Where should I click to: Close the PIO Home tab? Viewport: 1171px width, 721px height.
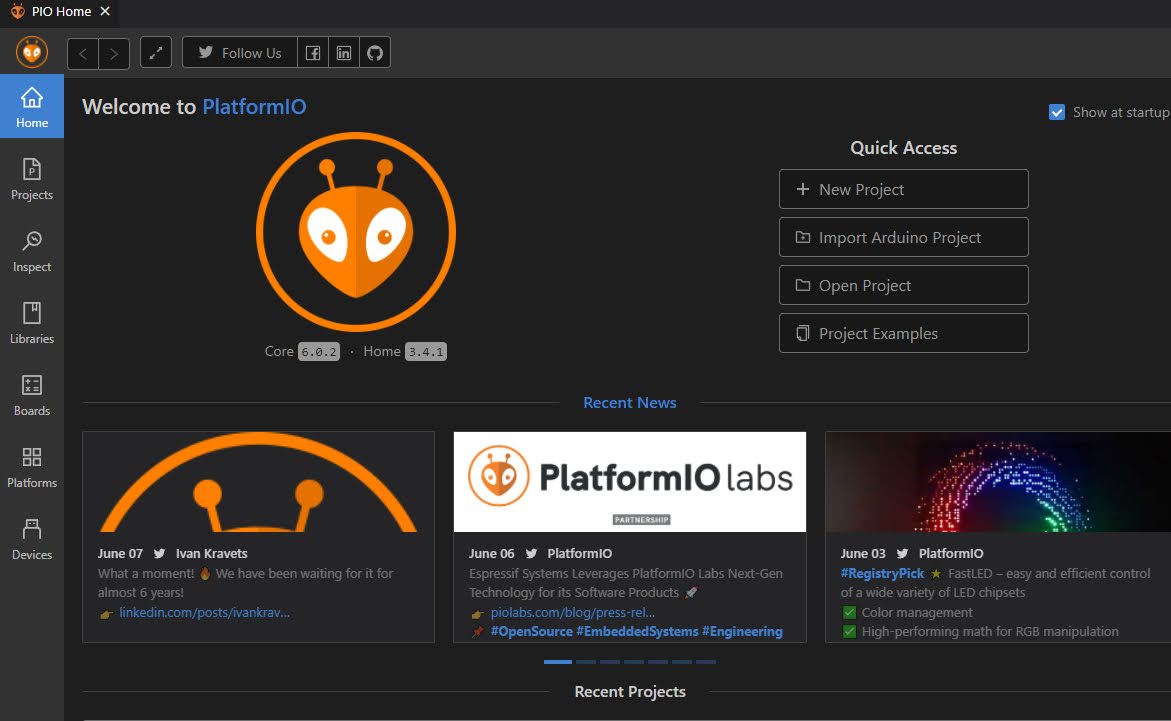[105, 11]
